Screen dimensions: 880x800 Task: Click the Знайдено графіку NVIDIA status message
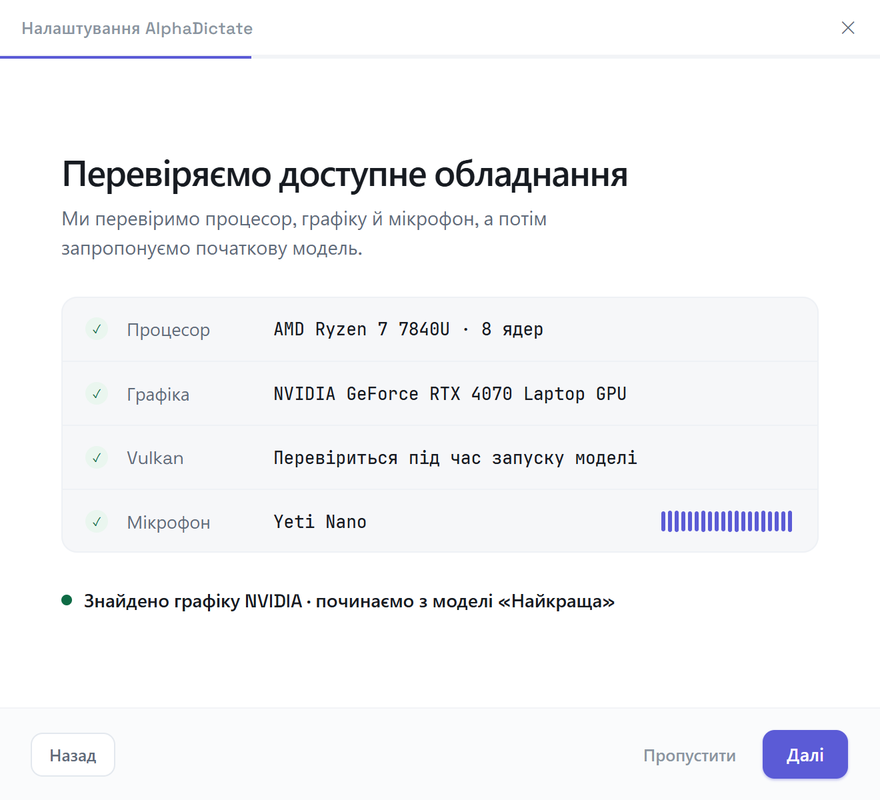pyautogui.click(x=349, y=601)
